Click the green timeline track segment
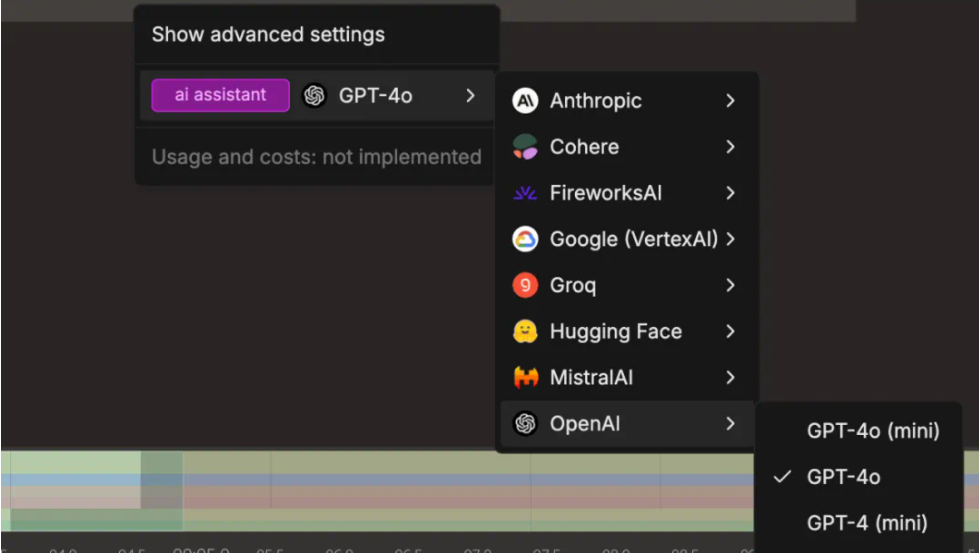979x553 pixels. tap(97, 519)
